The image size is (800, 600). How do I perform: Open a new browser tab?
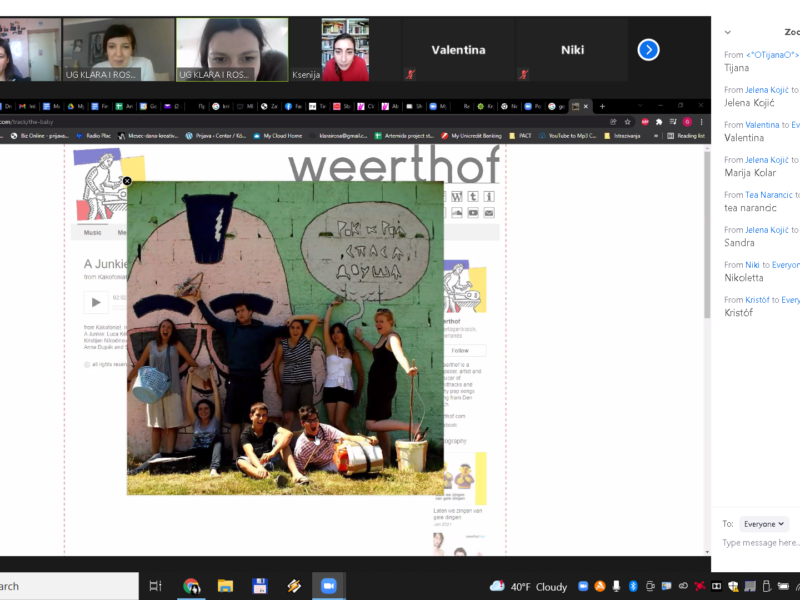[602, 107]
